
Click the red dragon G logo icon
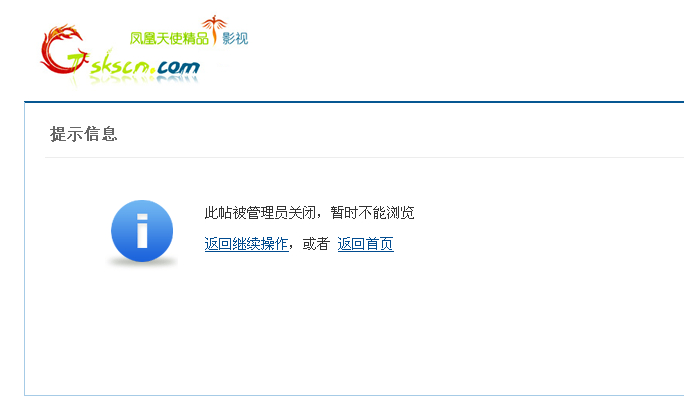point(63,49)
